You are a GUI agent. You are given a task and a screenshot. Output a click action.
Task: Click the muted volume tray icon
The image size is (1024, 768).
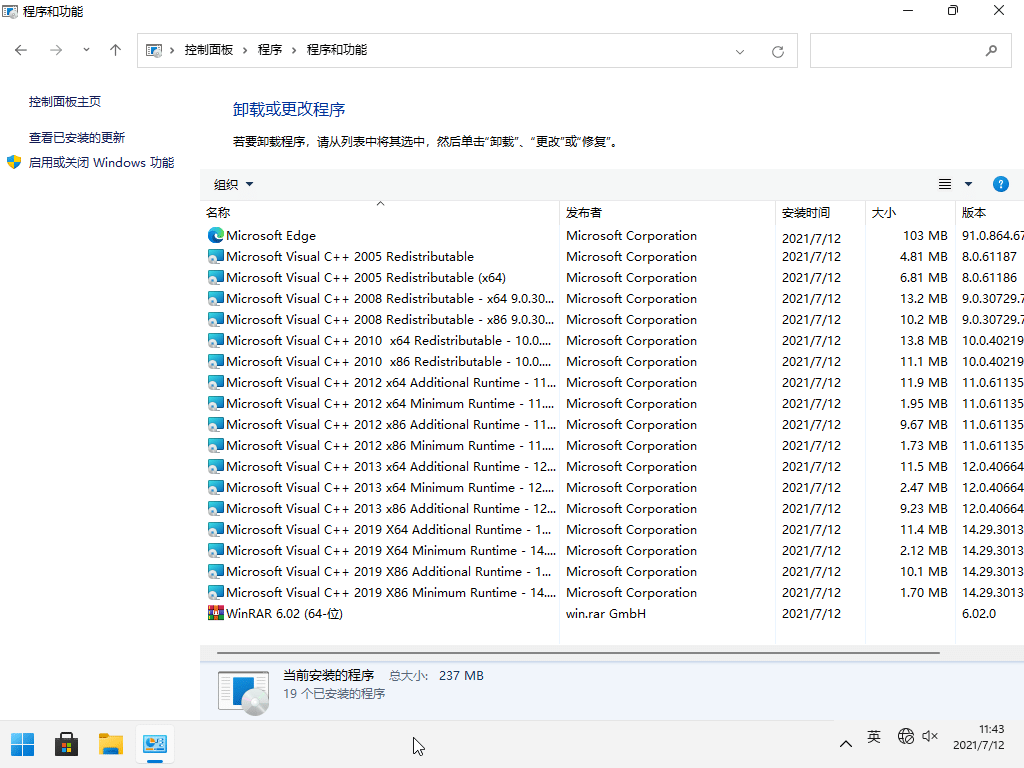tap(929, 737)
